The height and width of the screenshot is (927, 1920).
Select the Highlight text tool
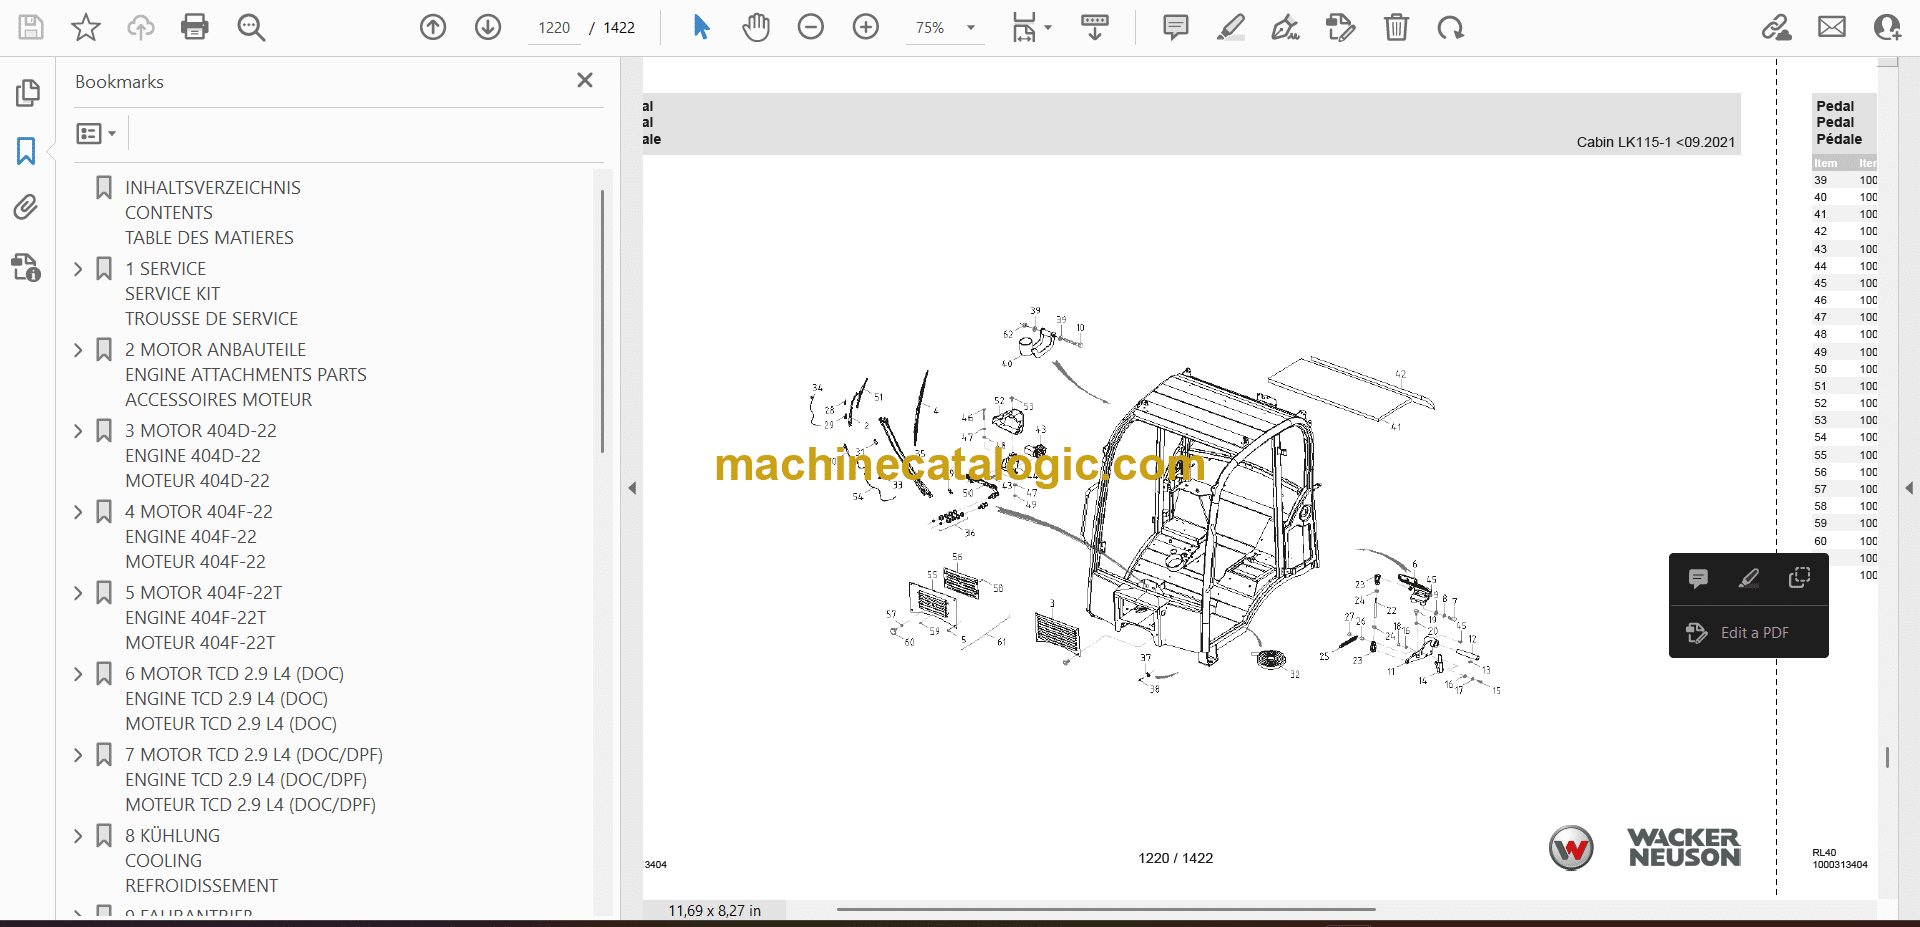tap(1231, 27)
